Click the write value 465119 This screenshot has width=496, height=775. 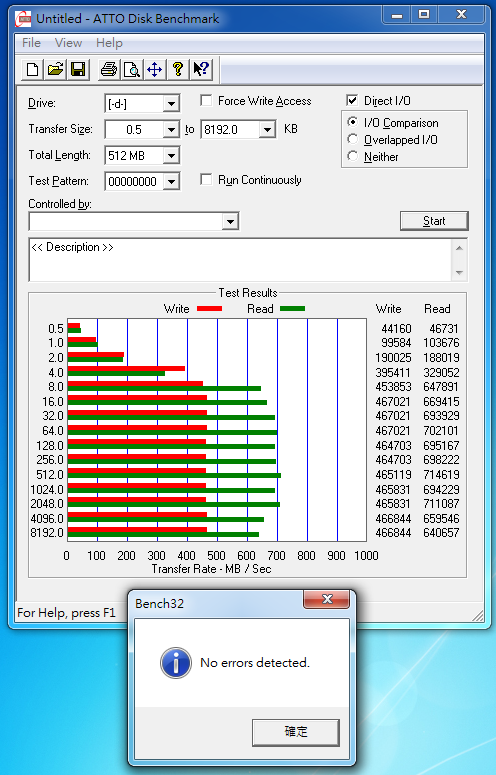[393, 474]
